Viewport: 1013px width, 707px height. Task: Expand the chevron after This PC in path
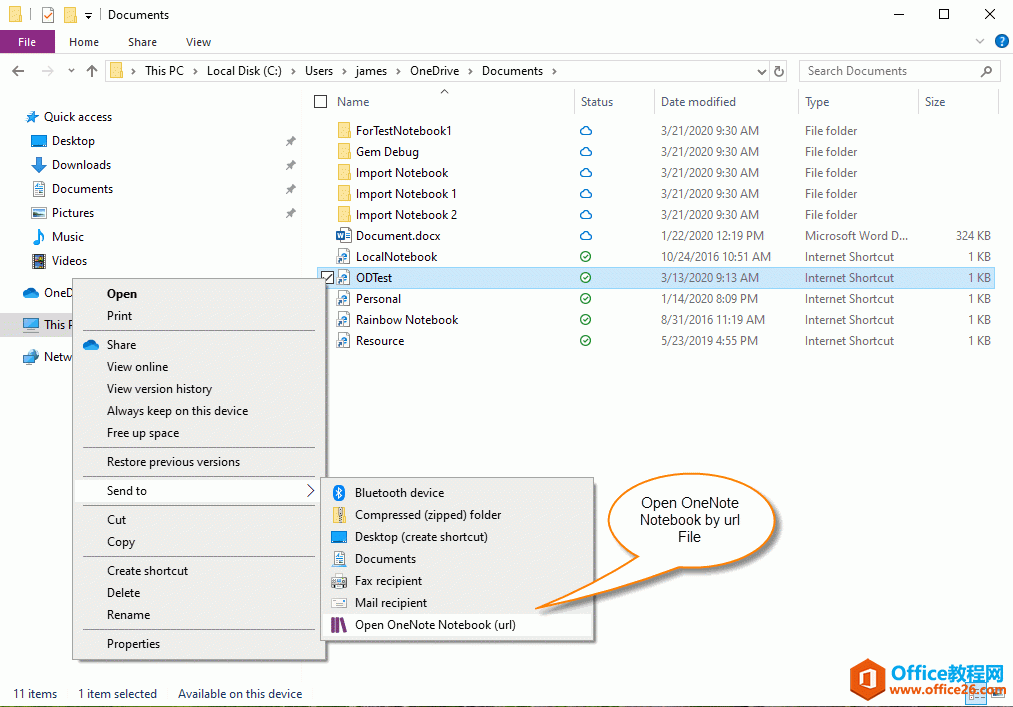click(x=195, y=71)
